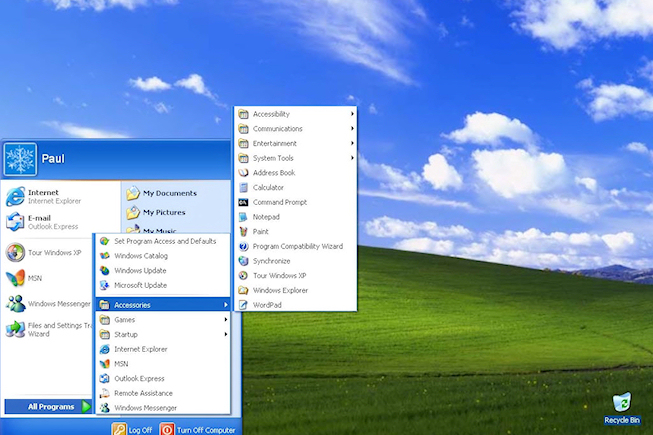The width and height of the screenshot is (653, 435).
Task: Click the Startup folder icon
Action: (105, 334)
